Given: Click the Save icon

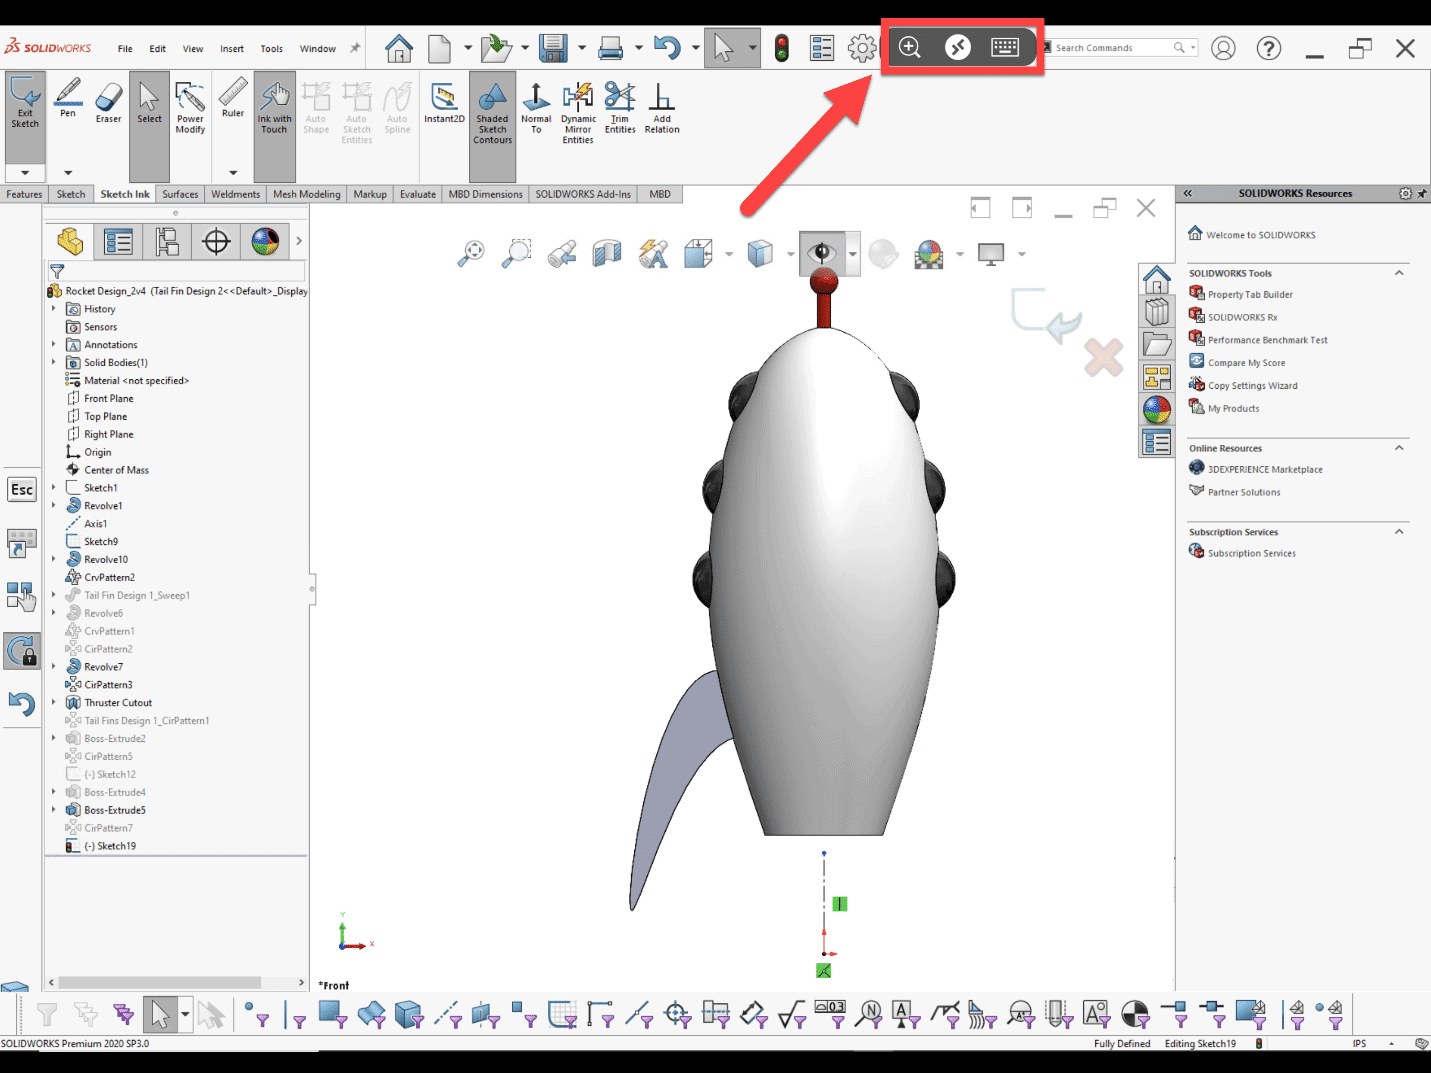Looking at the screenshot, I should [553, 48].
